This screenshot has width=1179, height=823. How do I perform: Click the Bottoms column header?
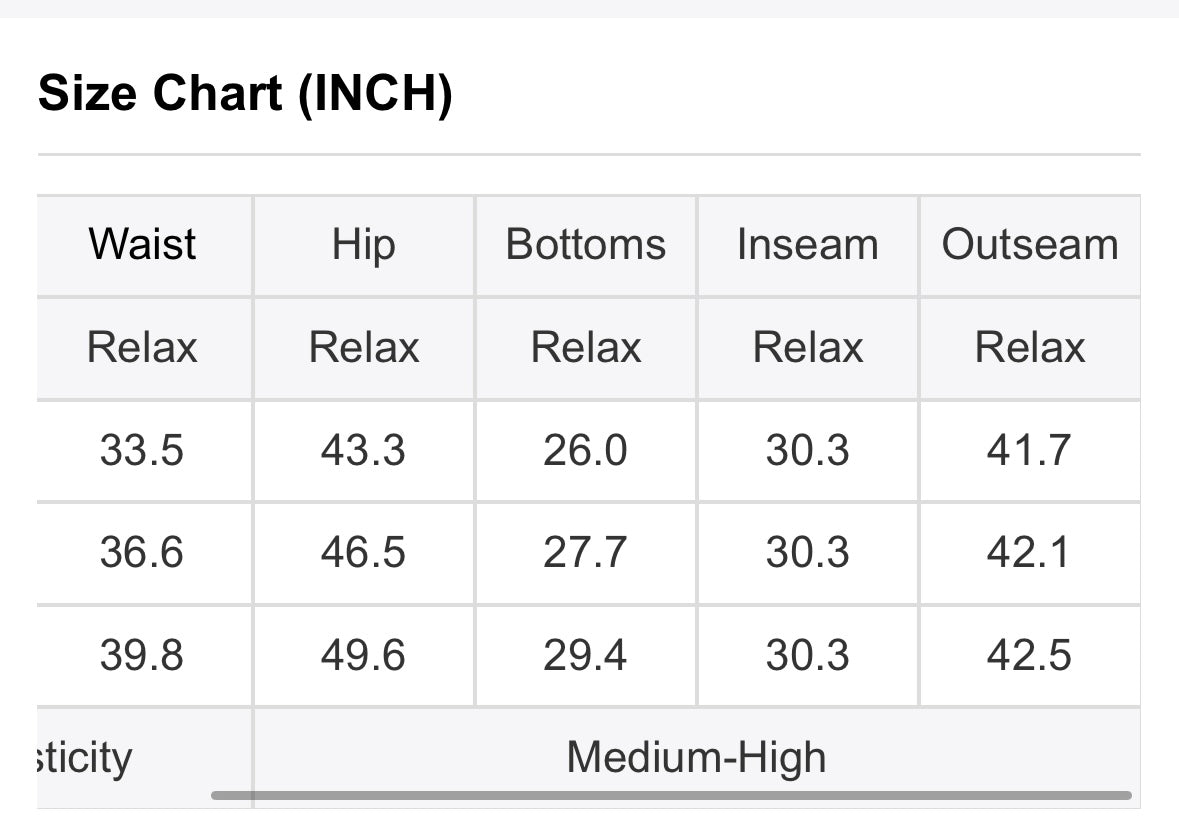click(586, 245)
